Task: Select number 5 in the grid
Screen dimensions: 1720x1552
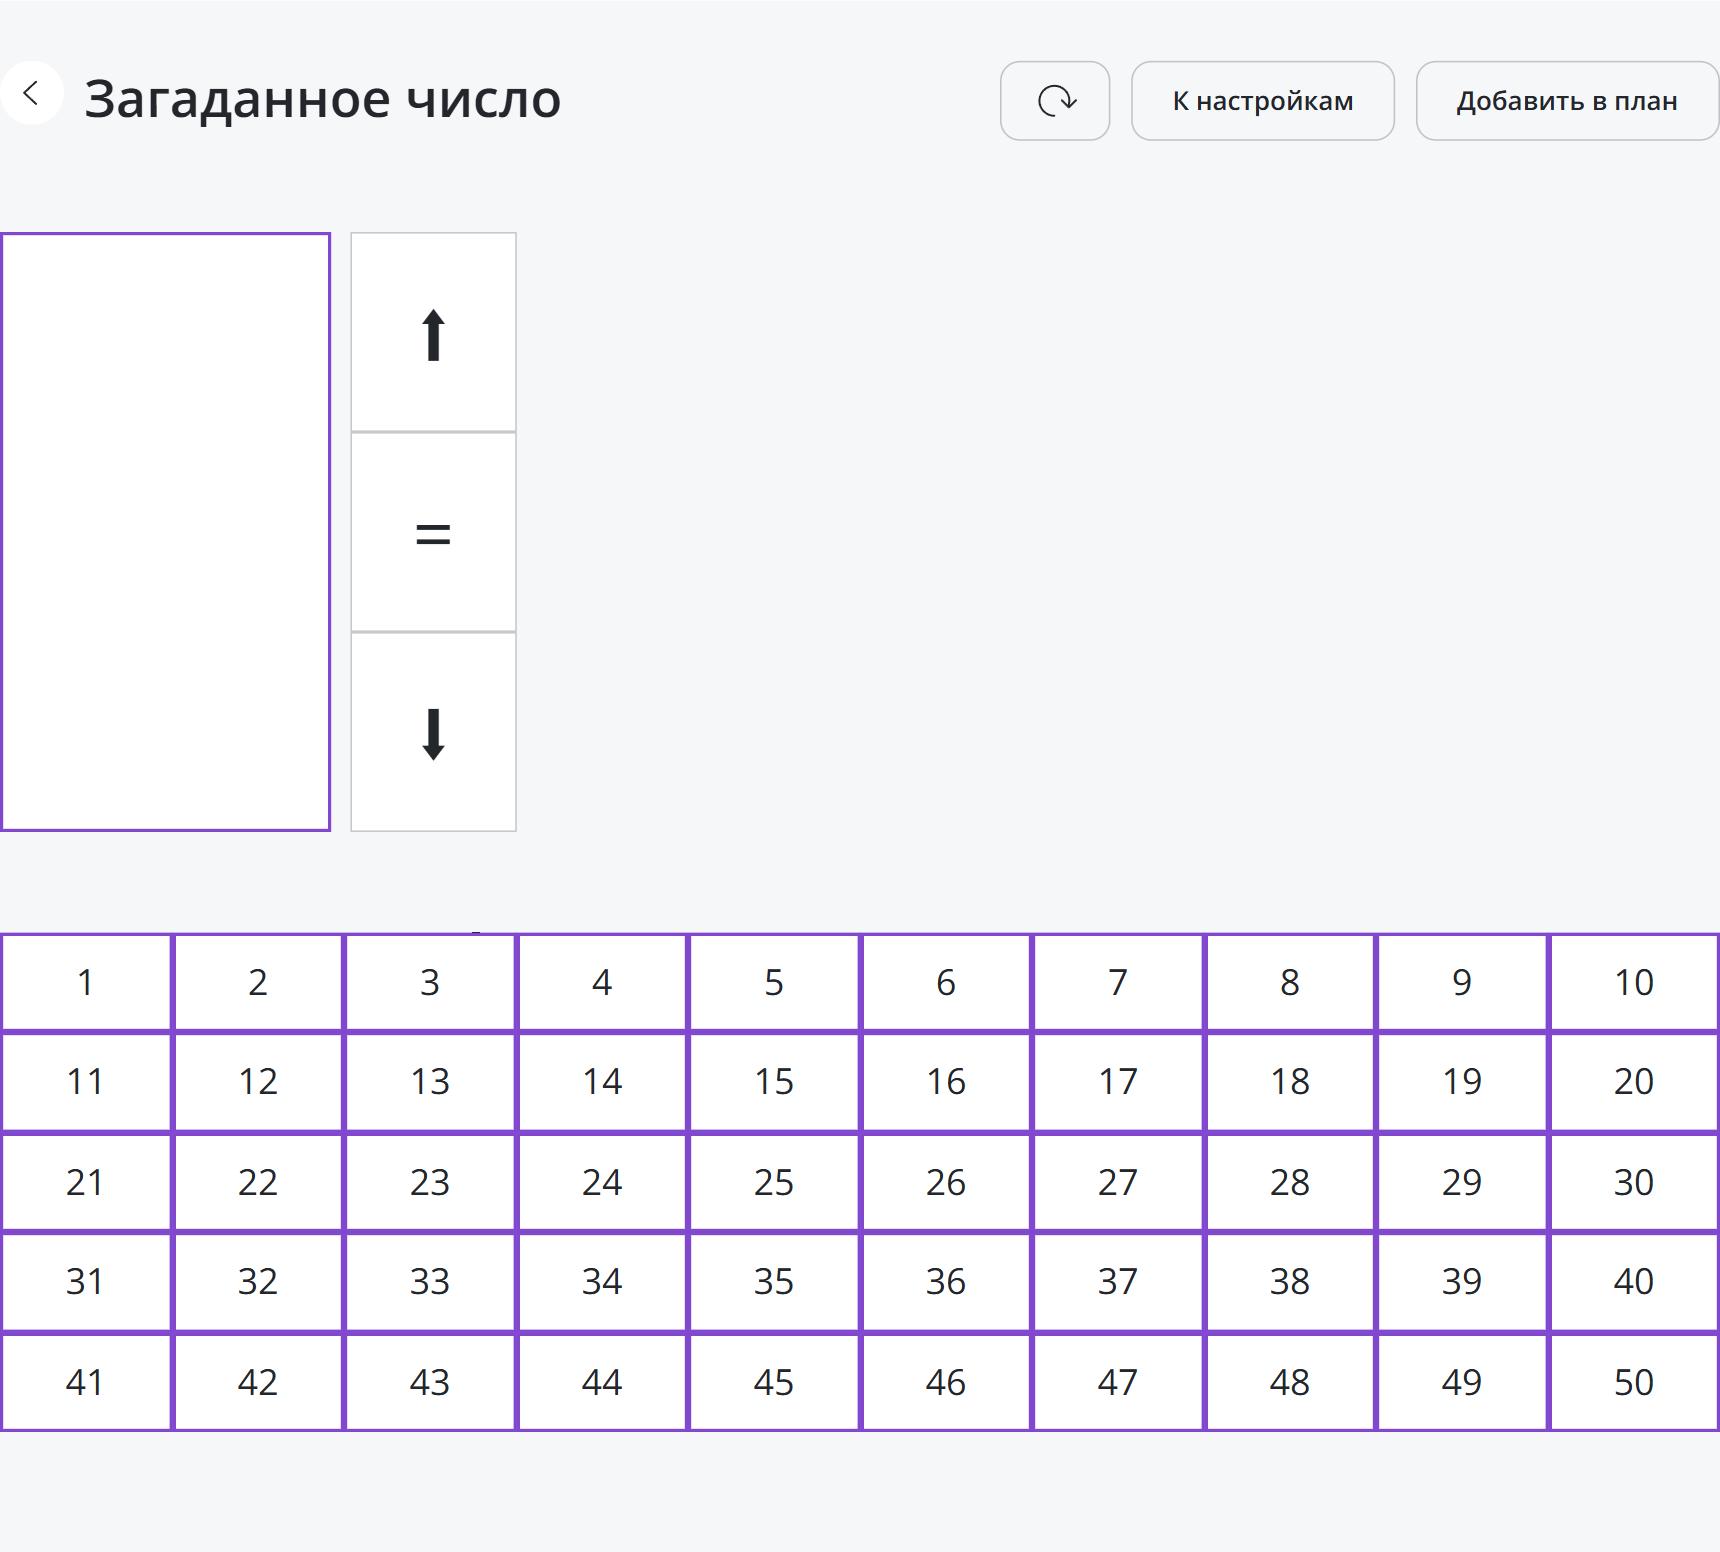Action: pyautogui.click(x=774, y=982)
